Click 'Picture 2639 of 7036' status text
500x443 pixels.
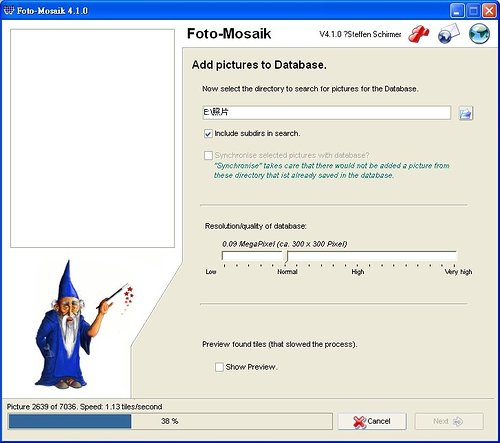click(84, 407)
